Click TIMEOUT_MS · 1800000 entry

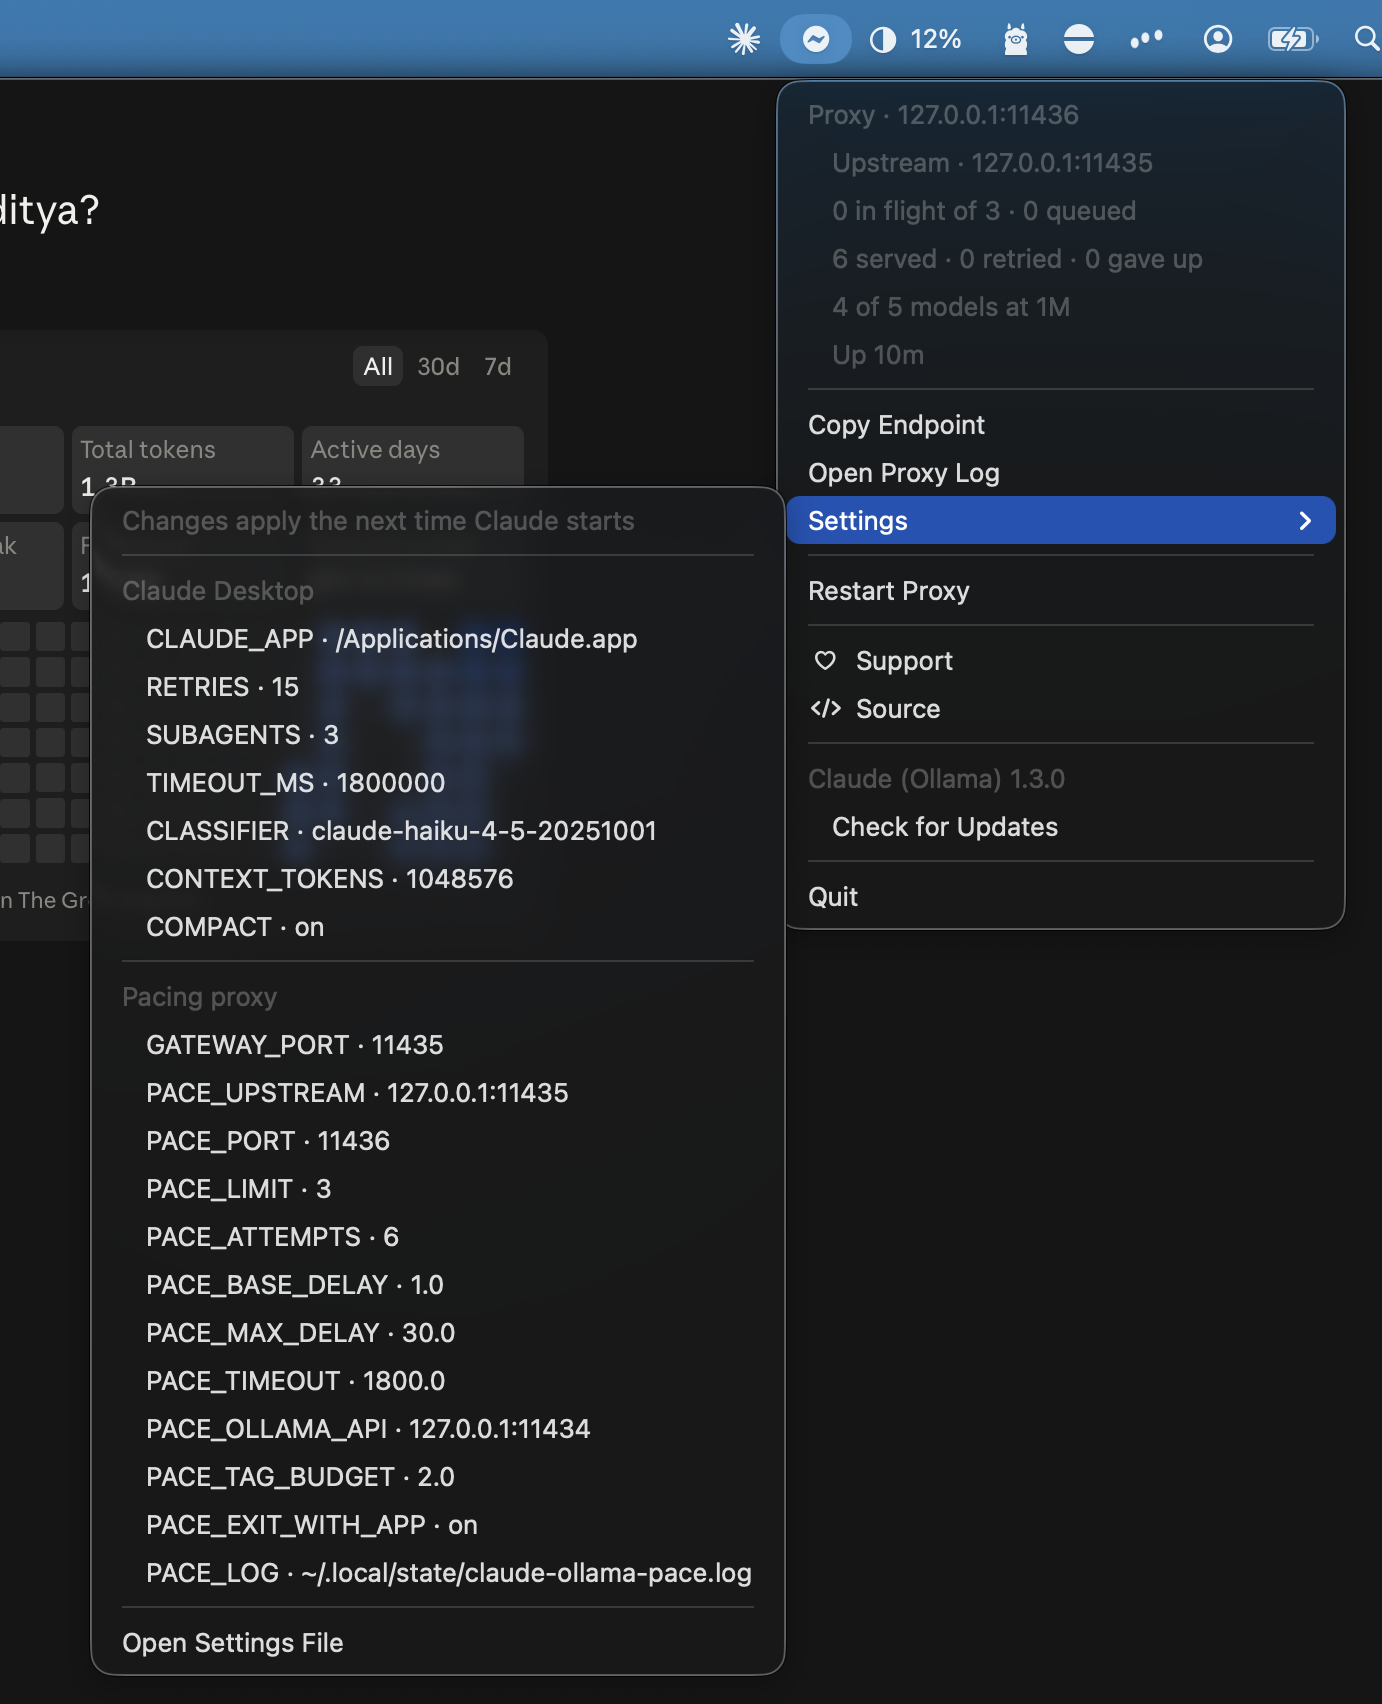click(438, 782)
